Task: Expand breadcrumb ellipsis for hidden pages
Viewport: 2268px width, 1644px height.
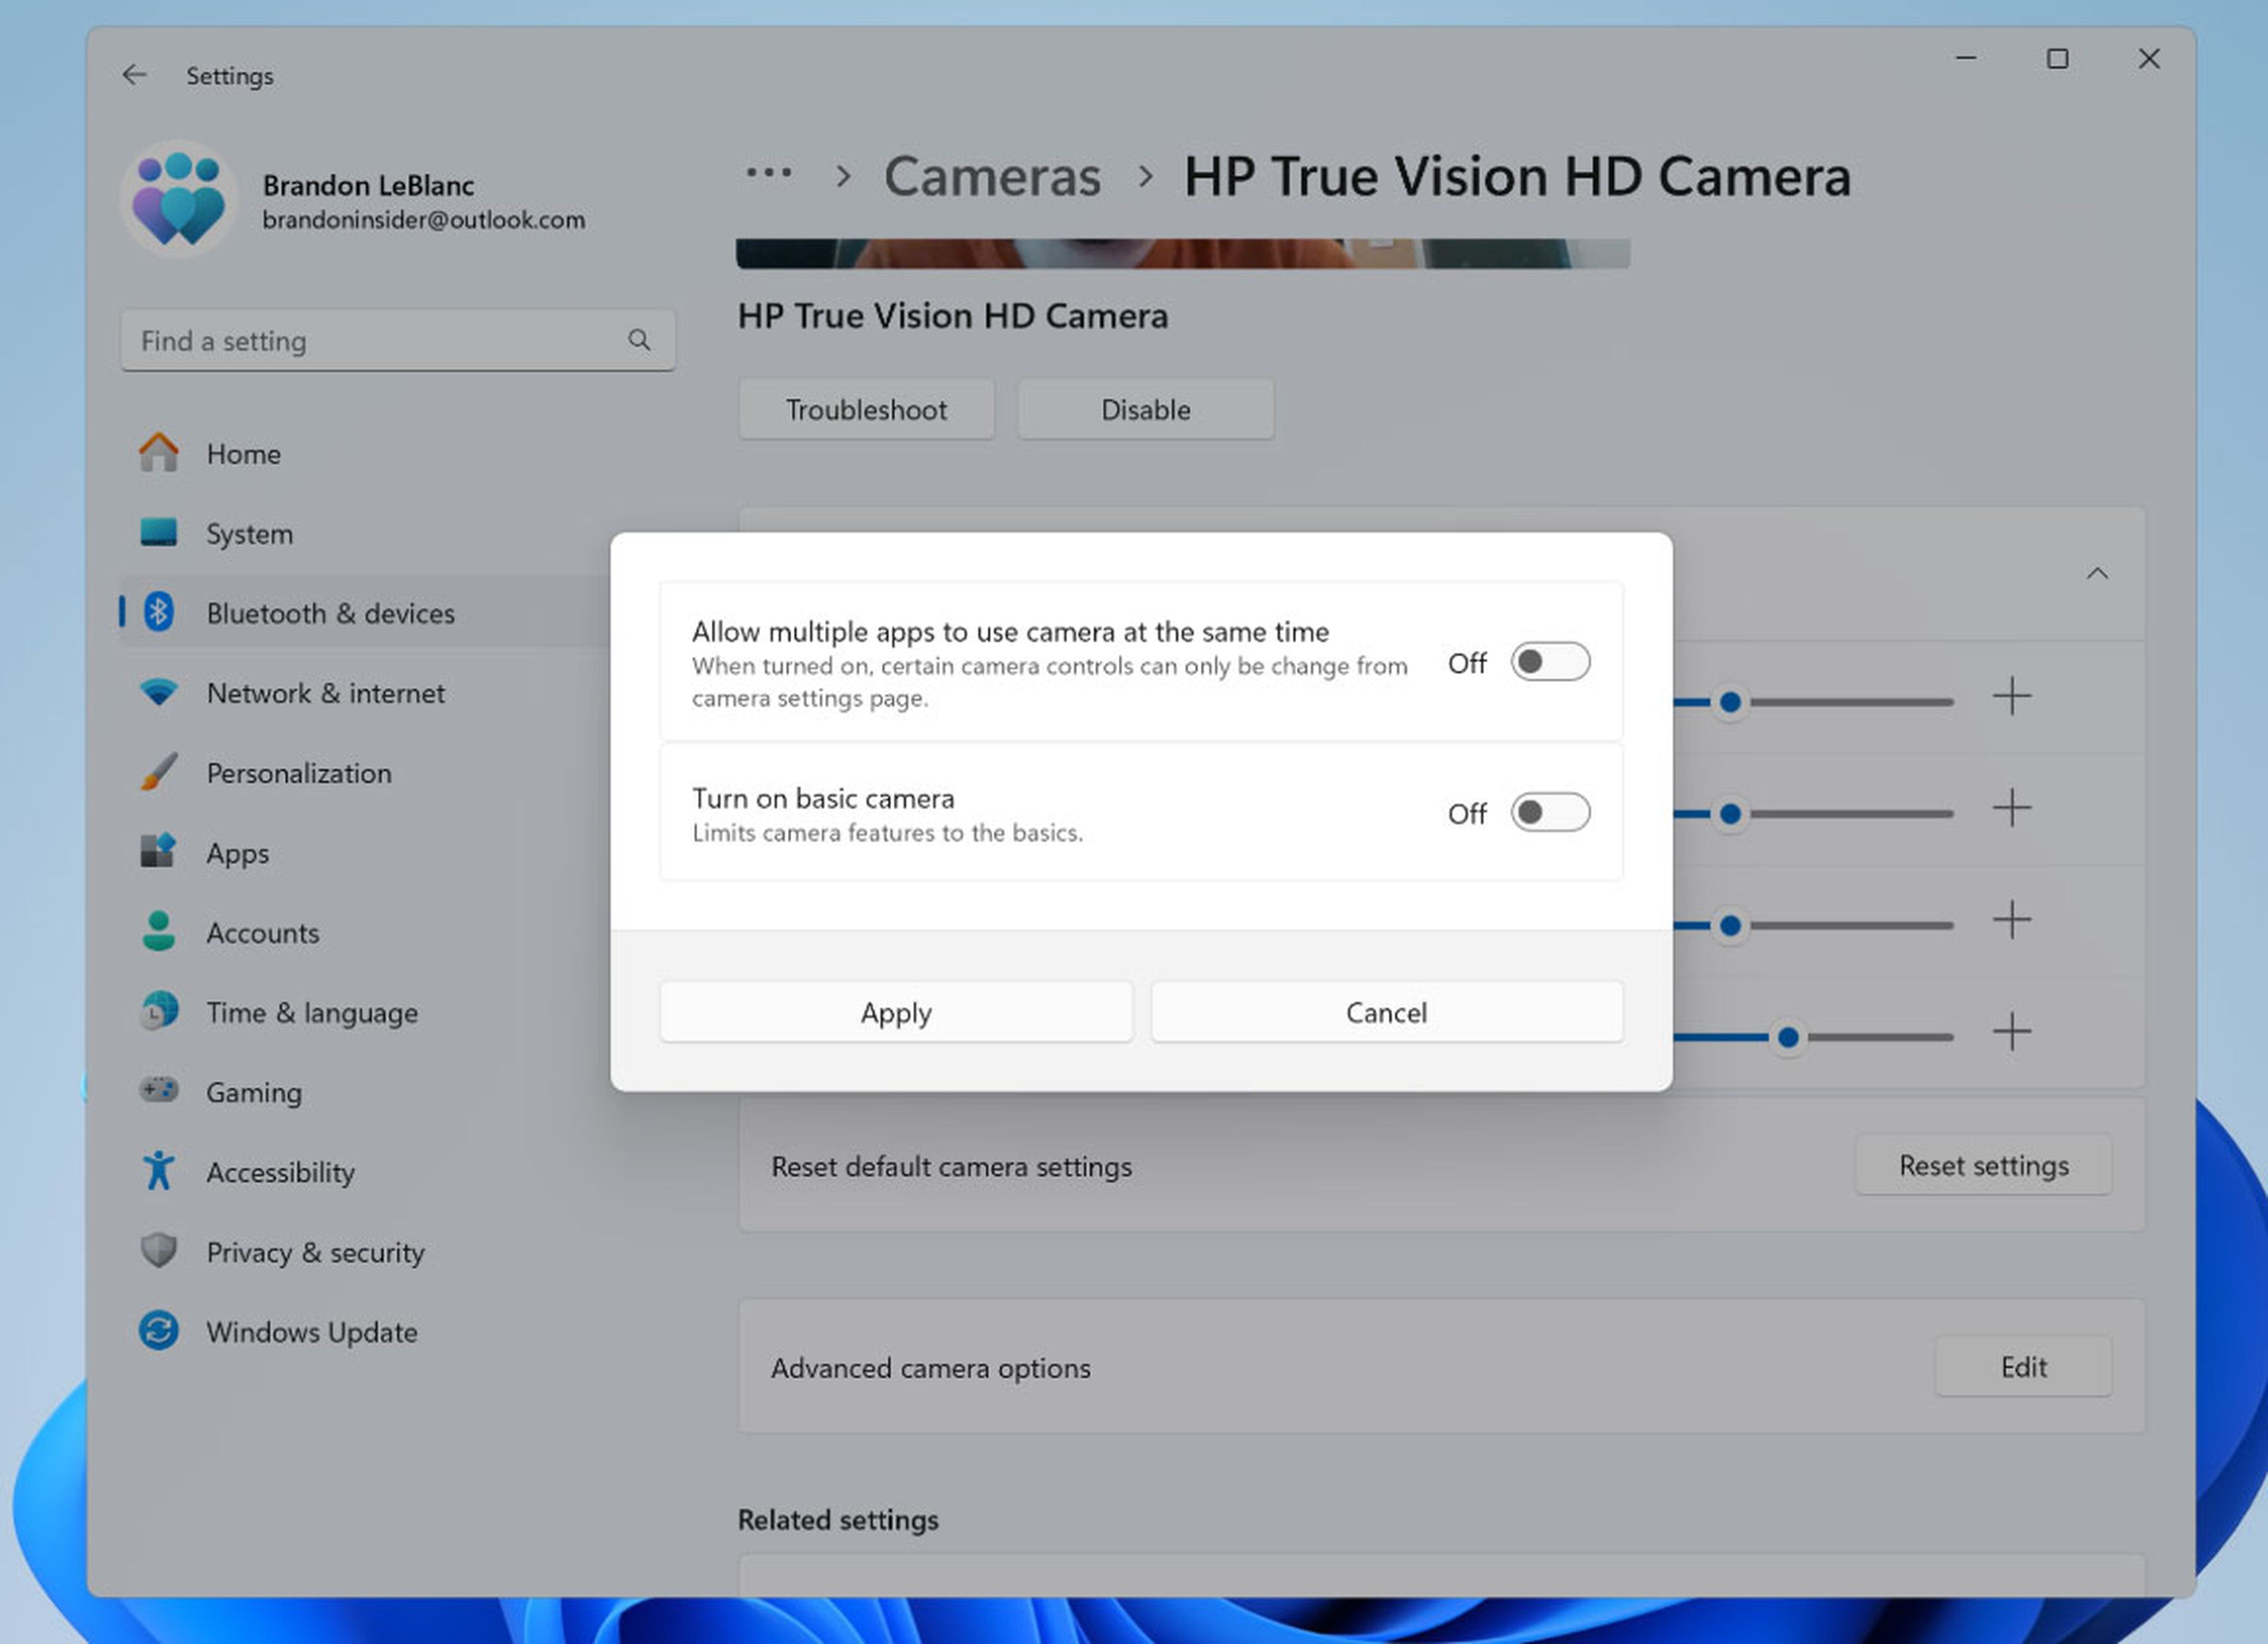Action: point(768,175)
